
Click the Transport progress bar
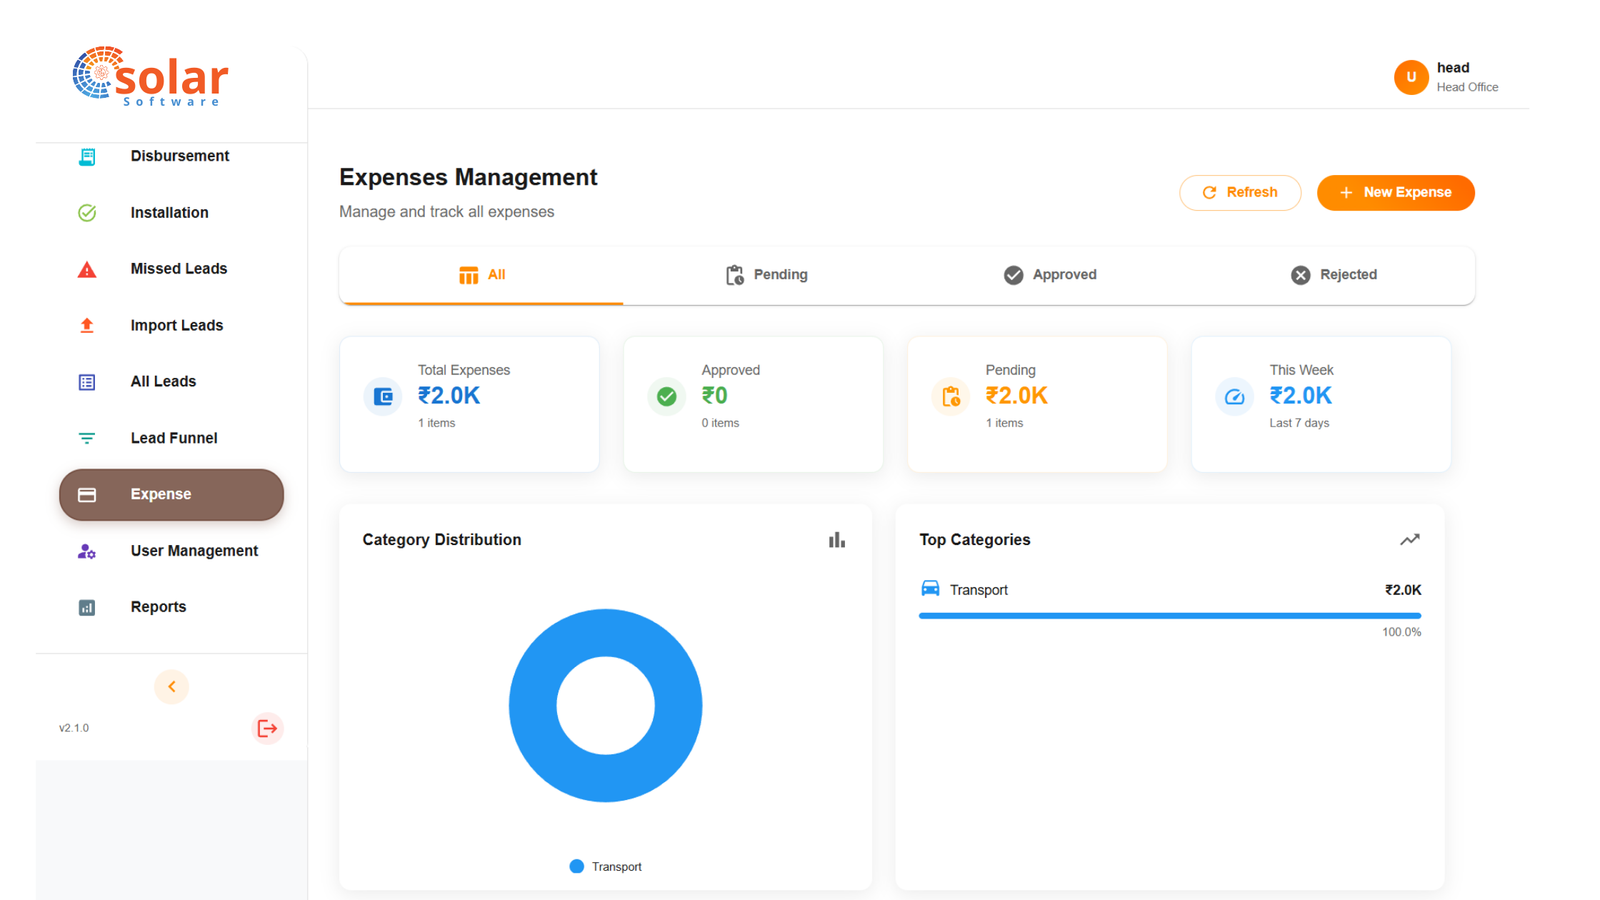pos(1169,615)
